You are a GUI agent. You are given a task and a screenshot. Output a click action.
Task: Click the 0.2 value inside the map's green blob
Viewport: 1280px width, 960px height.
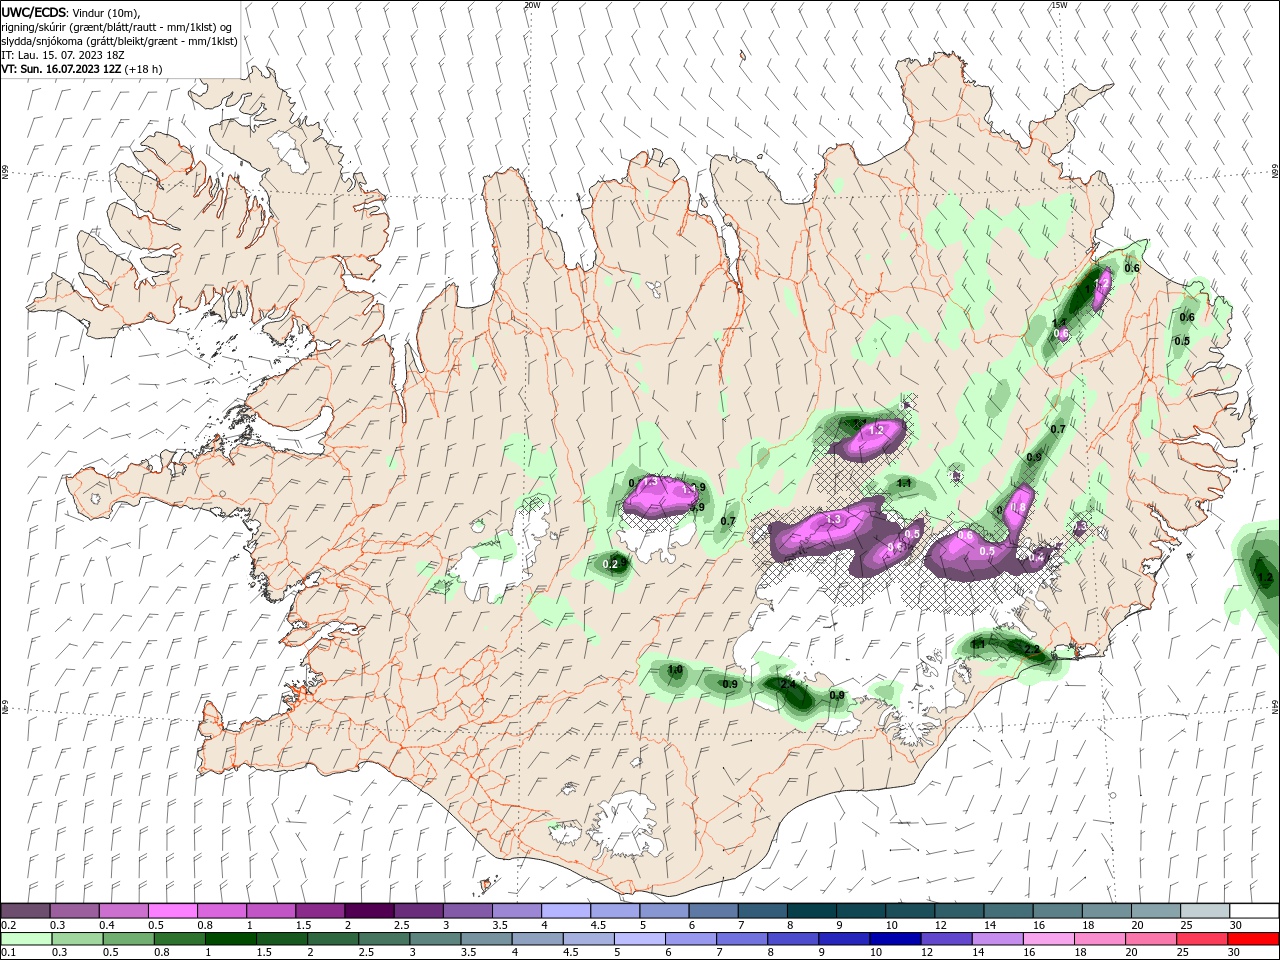click(x=612, y=565)
